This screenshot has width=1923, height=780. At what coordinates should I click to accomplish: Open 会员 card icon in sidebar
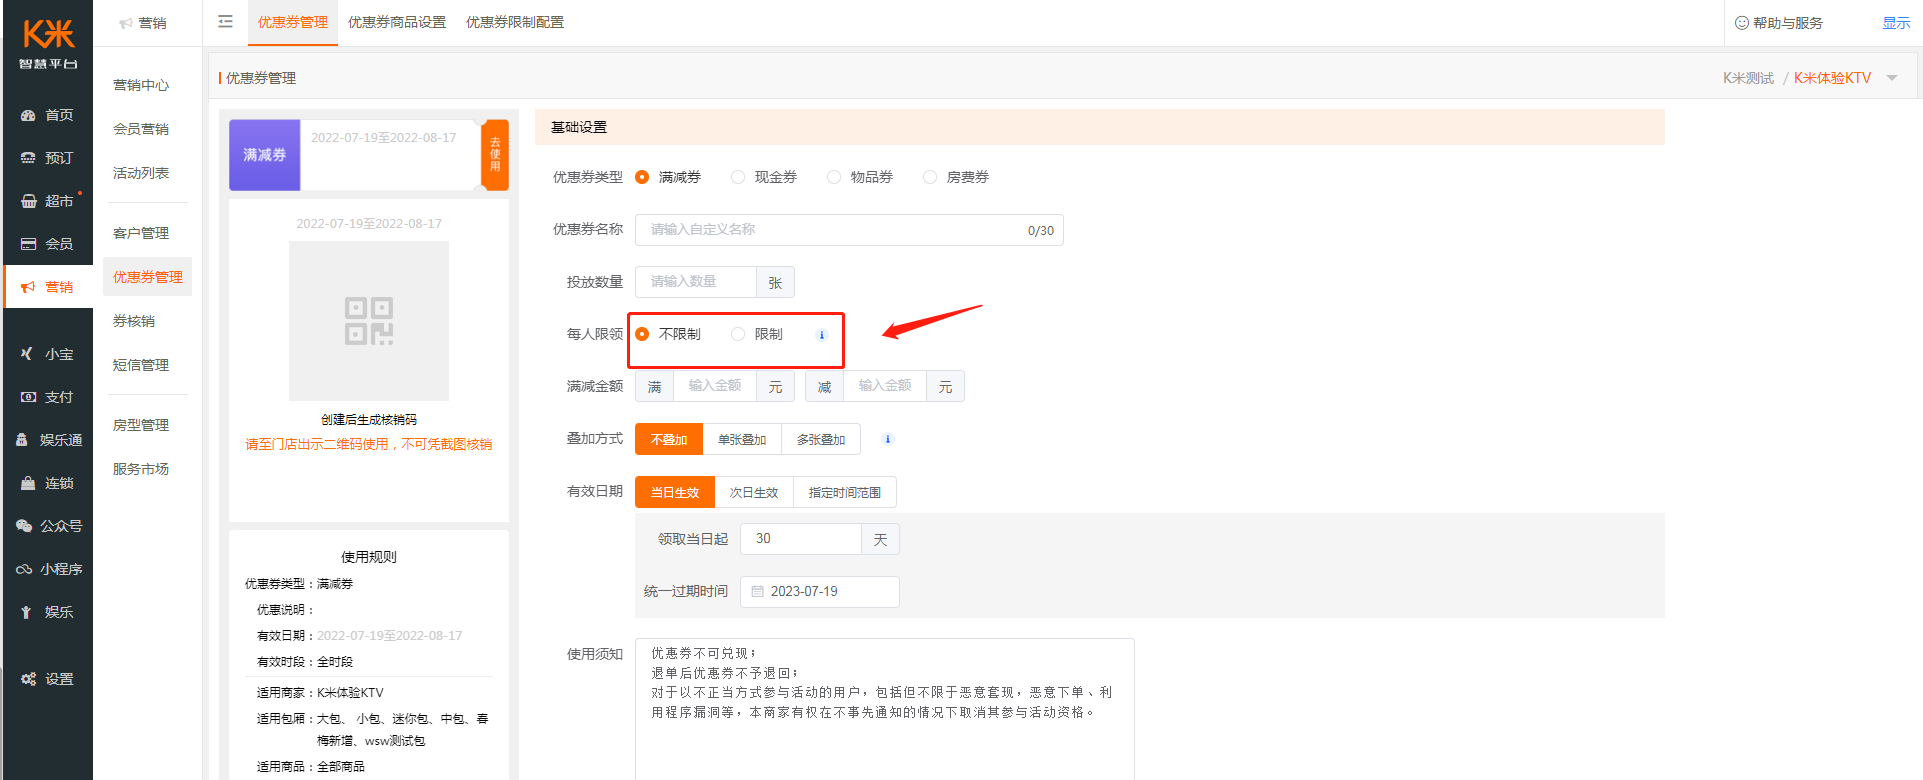[28, 244]
